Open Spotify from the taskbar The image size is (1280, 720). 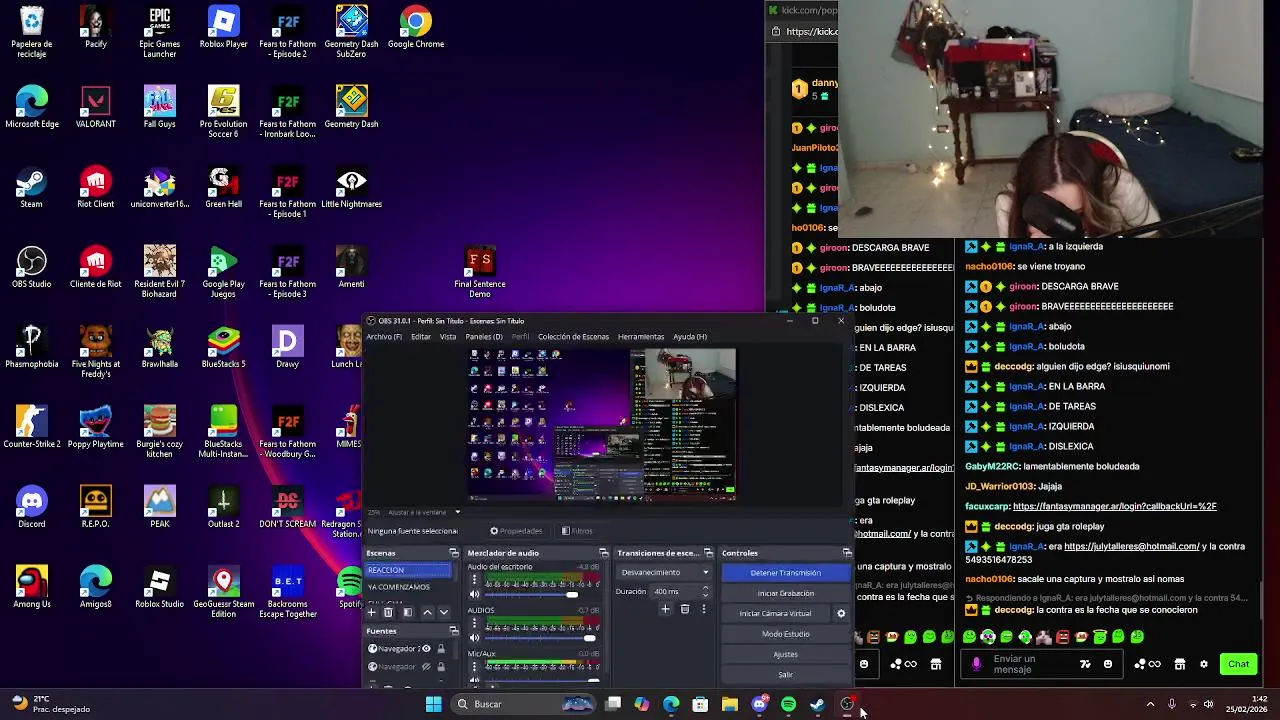[788, 704]
